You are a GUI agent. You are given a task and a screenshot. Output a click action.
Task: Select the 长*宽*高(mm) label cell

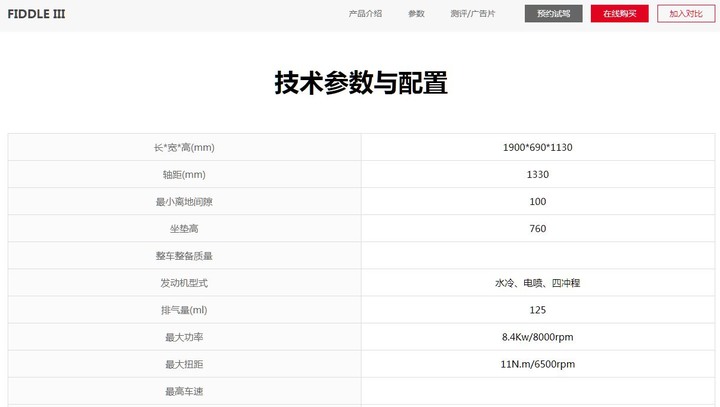pos(184,147)
